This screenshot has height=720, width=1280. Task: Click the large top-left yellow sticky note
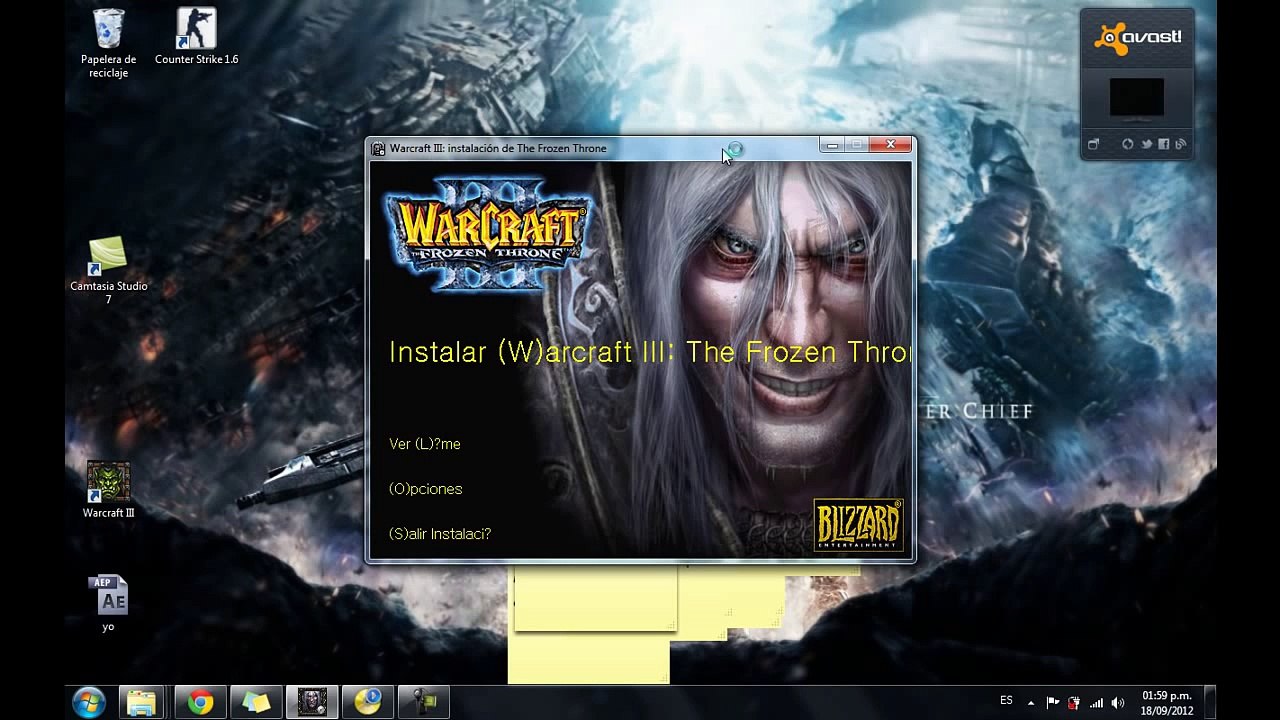(595, 598)
